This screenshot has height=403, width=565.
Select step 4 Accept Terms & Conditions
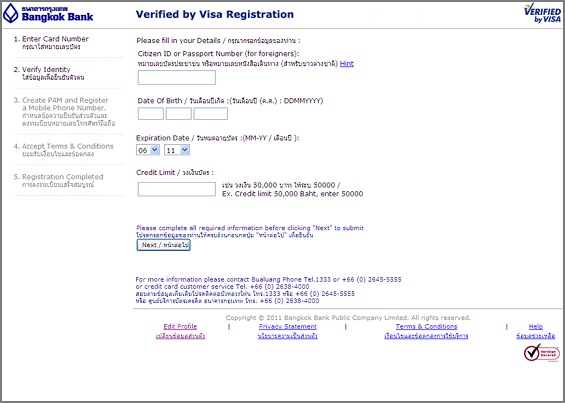(x=63, y=150)
